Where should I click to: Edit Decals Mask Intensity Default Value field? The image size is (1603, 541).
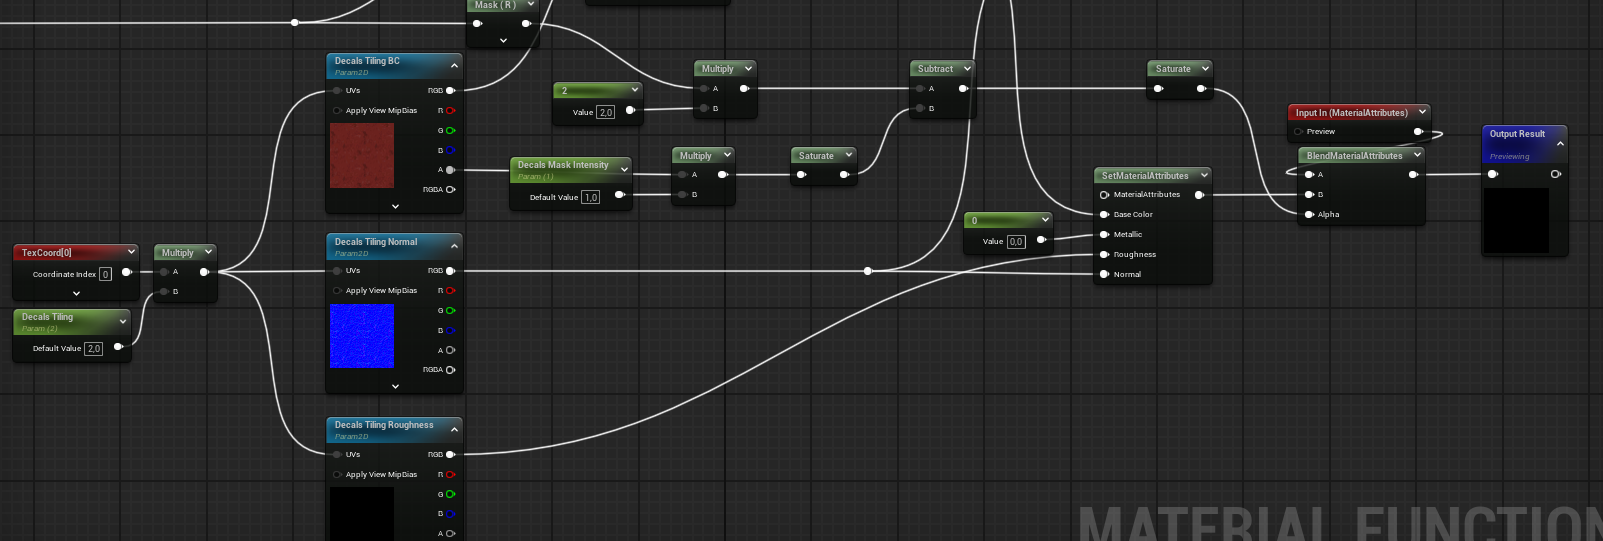click(x=591, y=197)
